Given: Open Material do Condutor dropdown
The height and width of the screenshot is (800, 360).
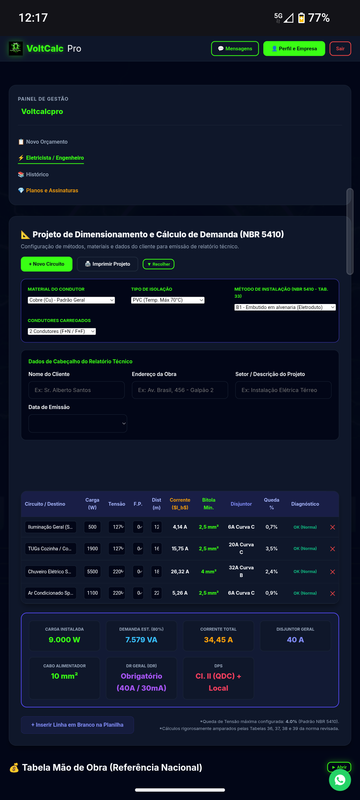Looking at the screenshot, I should (x=71, y=300).
